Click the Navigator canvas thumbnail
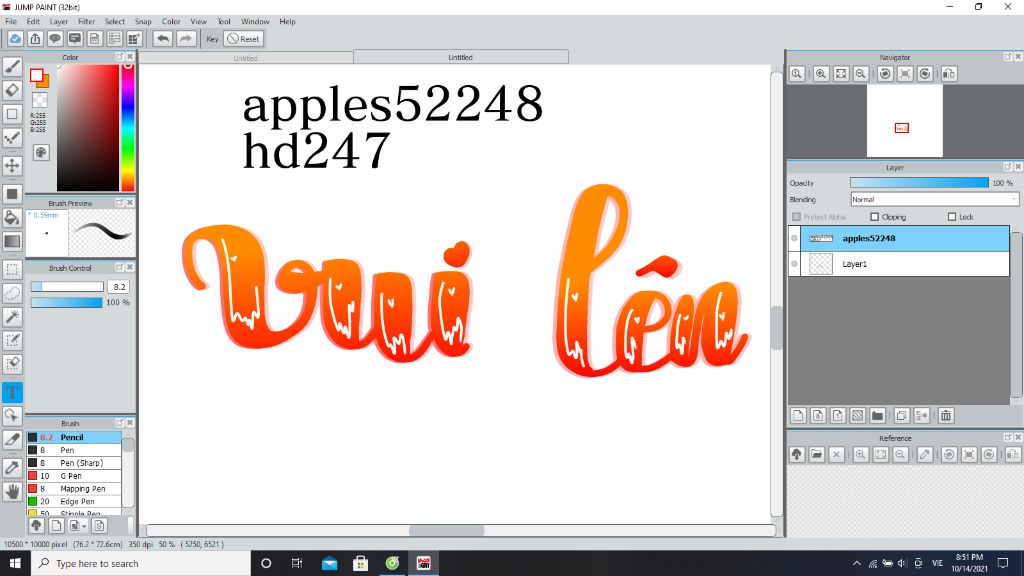 pyautogui.click(x=904, y=121)
